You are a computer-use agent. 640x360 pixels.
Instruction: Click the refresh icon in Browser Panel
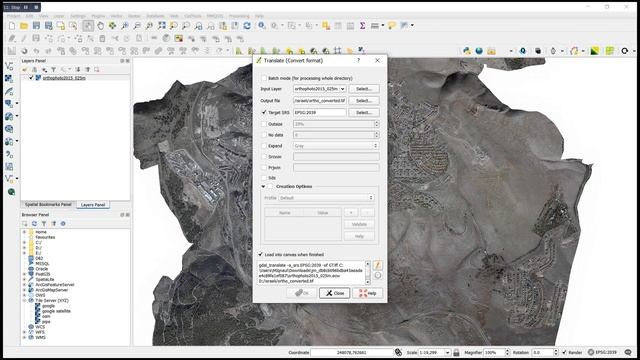[34, 224]
